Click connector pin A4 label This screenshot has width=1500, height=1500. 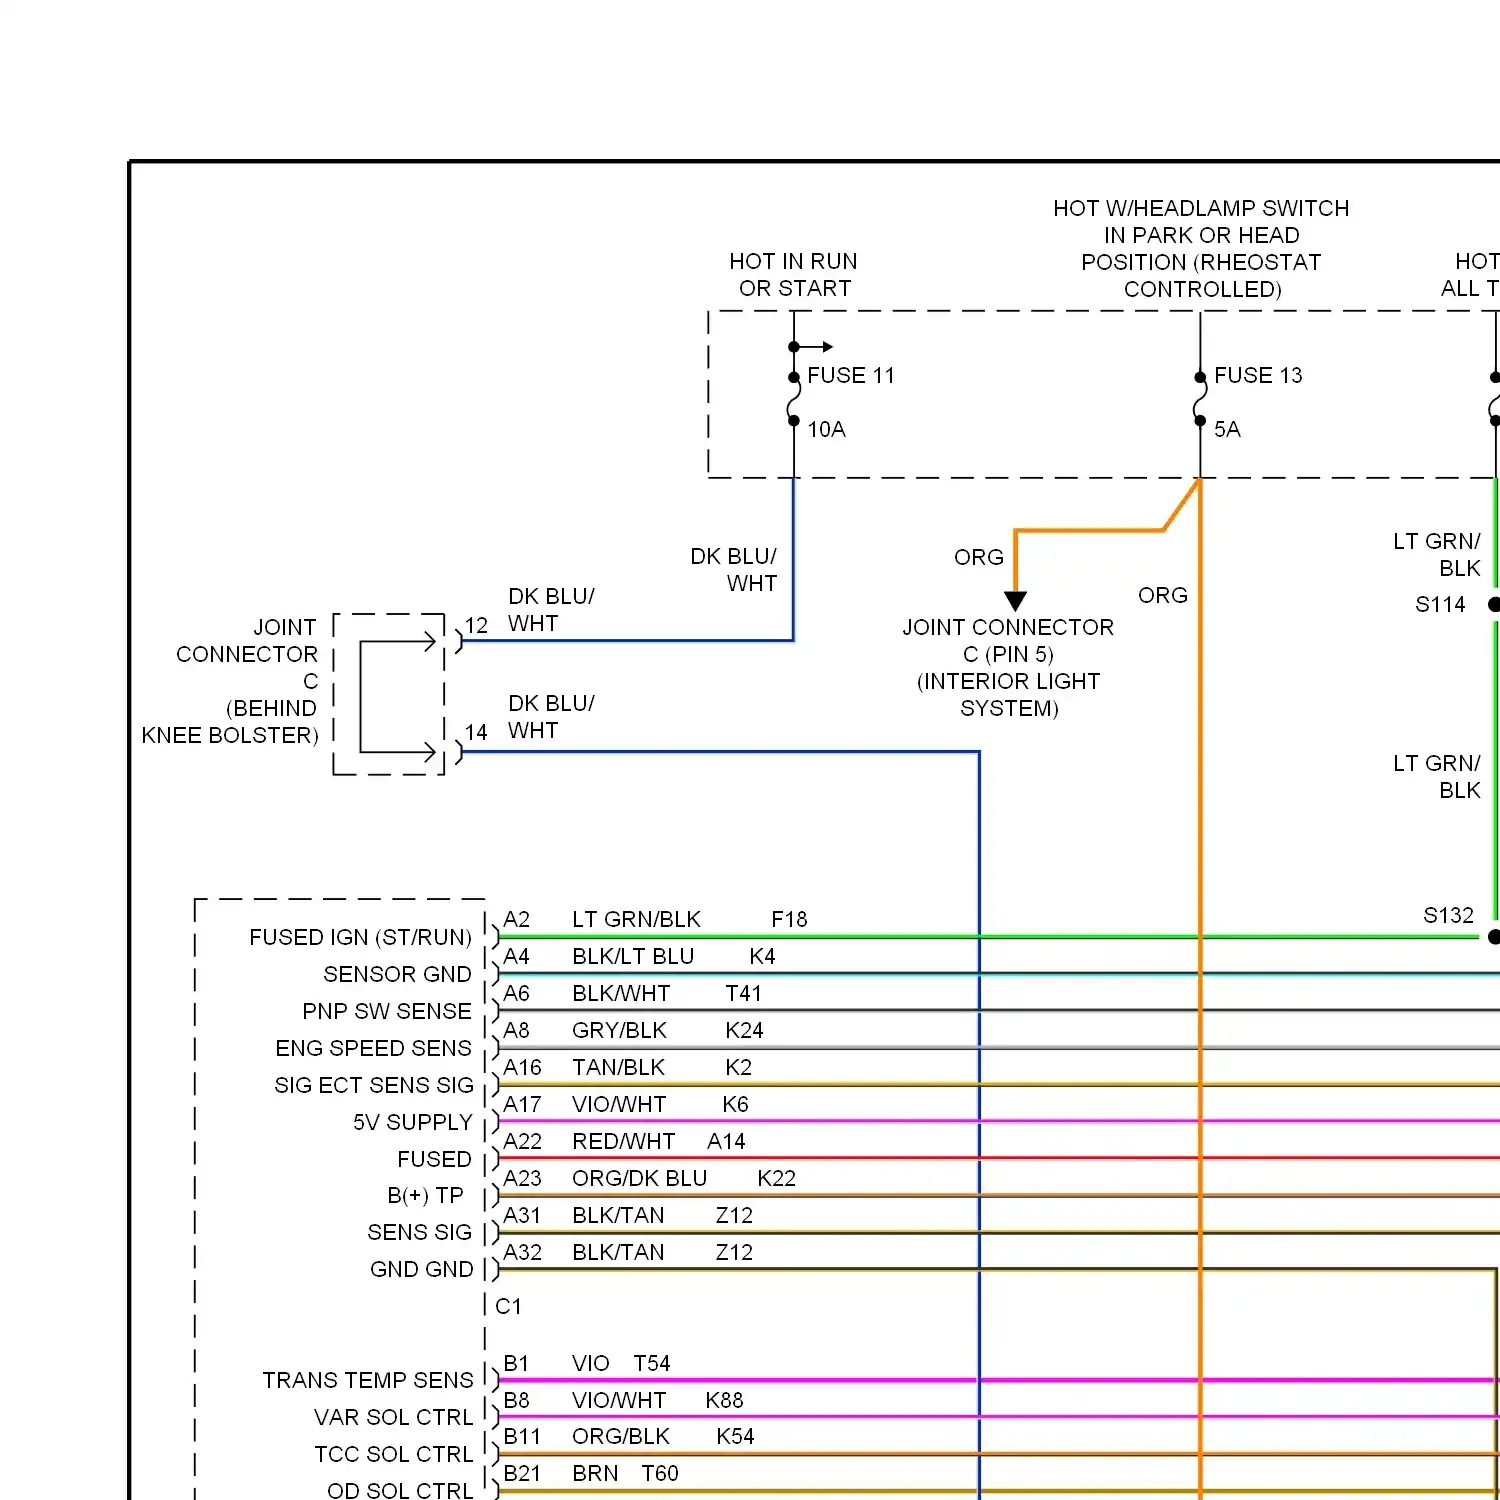tap(516, 956)
